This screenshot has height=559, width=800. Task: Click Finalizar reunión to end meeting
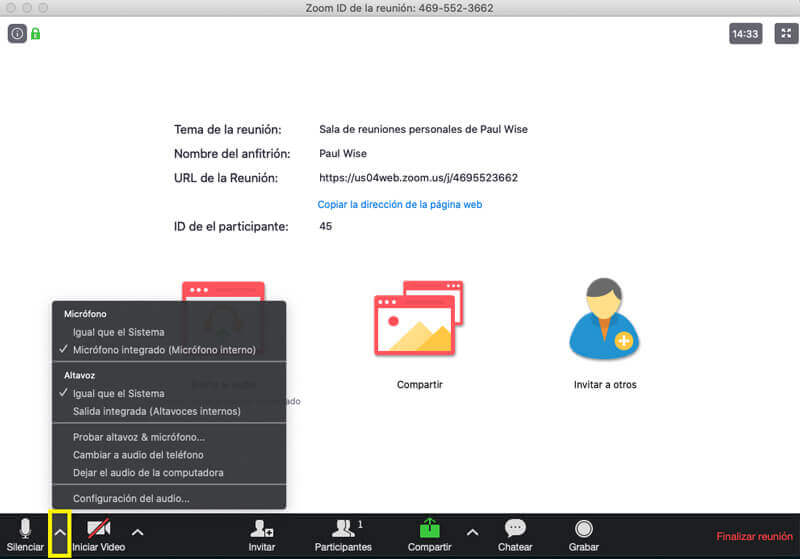tap(754, 536)
